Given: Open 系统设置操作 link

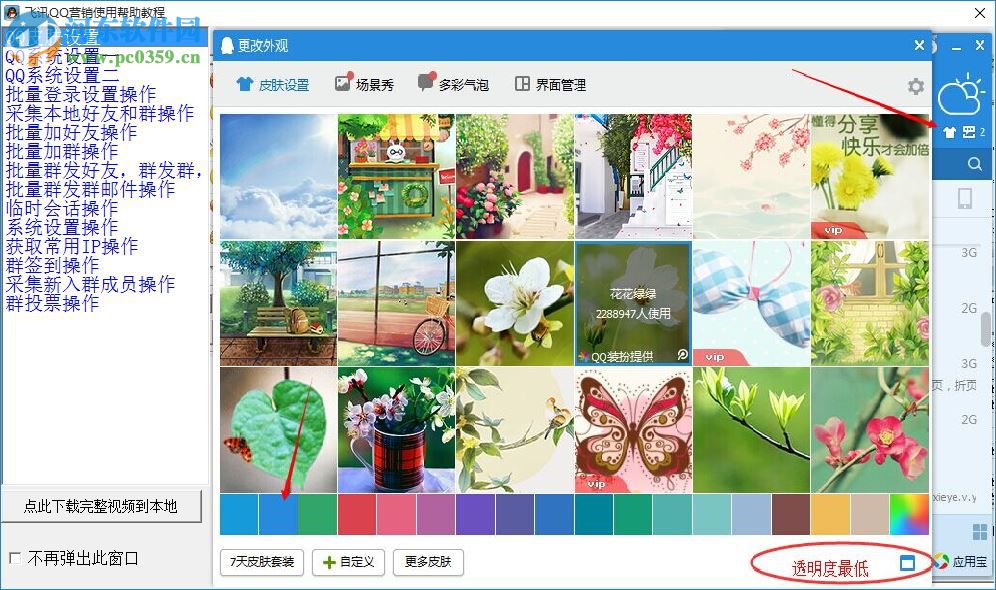Looking at the screenshot, I should click(62, 227).
